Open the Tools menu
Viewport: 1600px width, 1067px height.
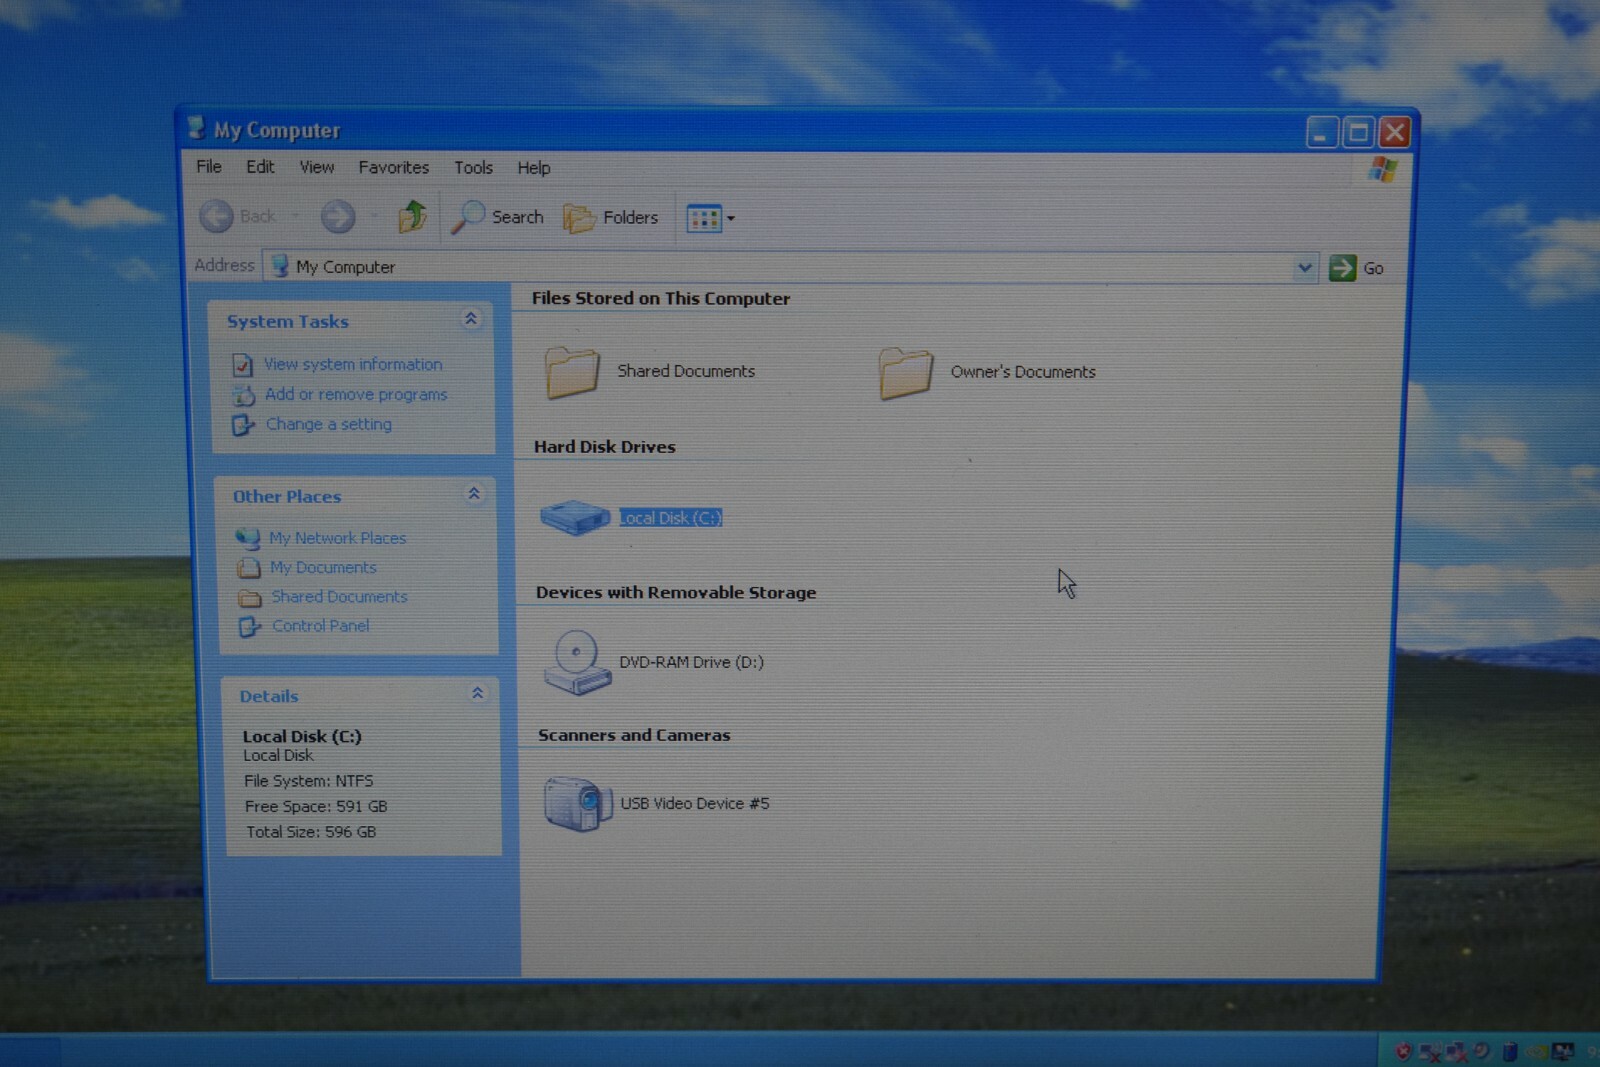click(x=473, y=167)
